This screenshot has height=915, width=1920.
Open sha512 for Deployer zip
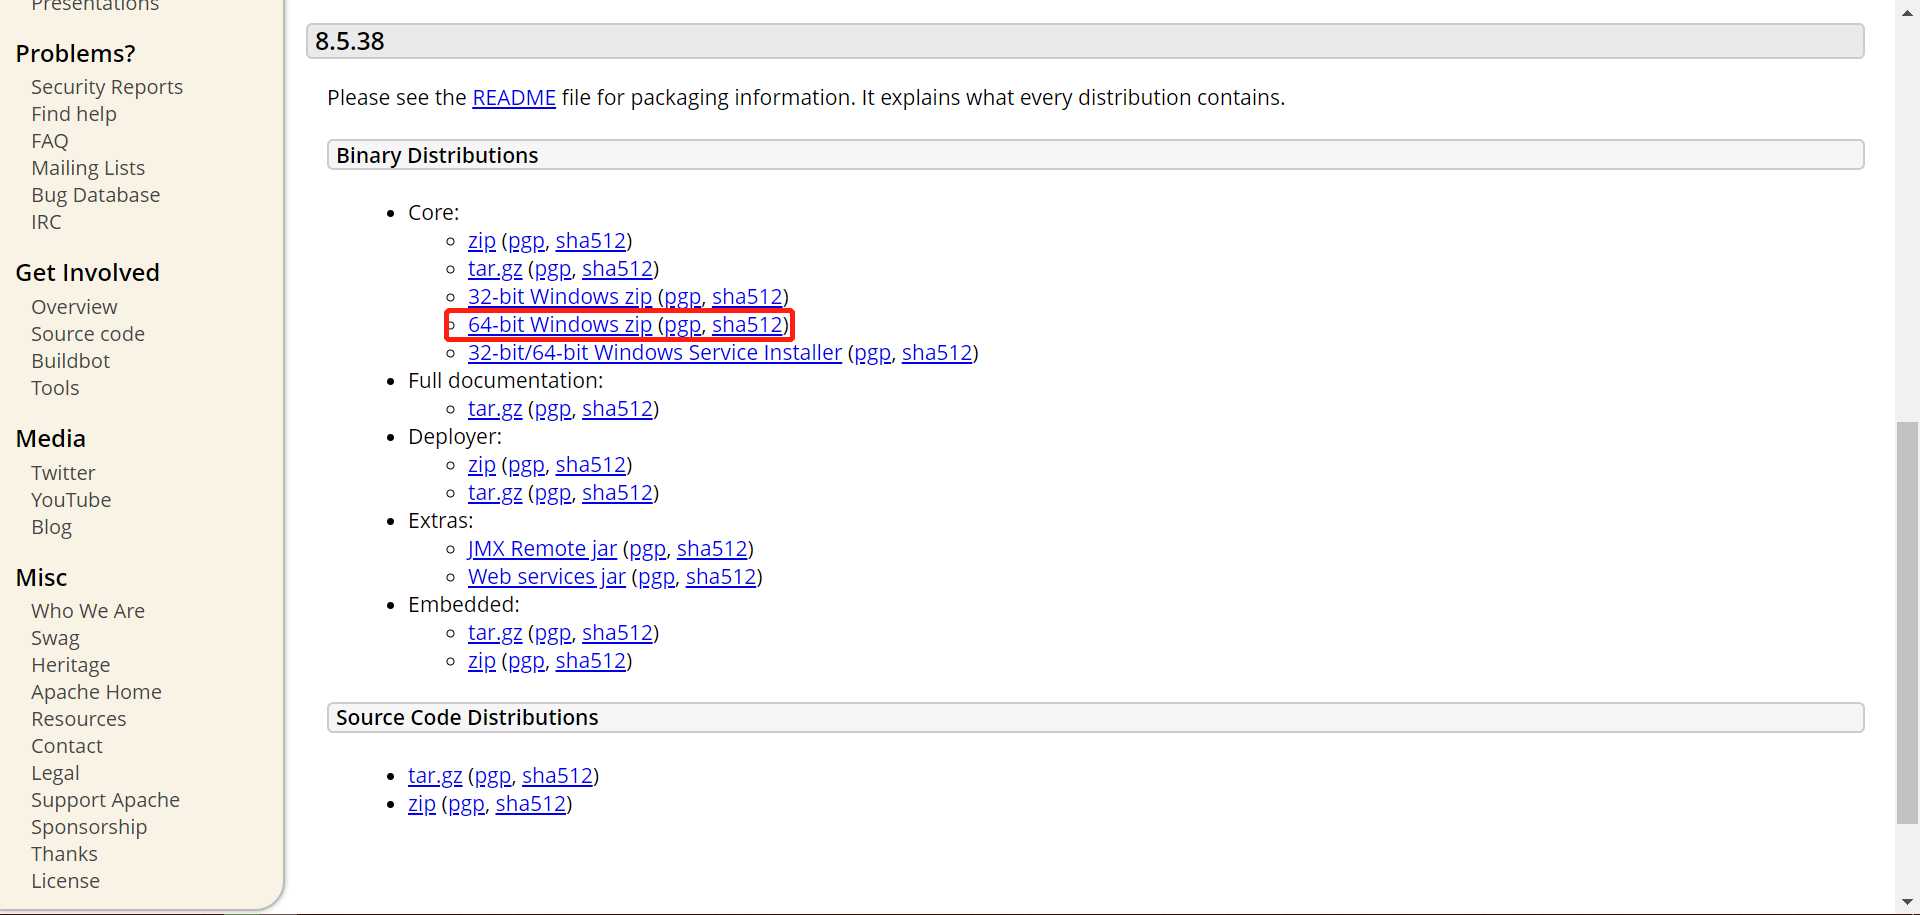click(591, 465)
